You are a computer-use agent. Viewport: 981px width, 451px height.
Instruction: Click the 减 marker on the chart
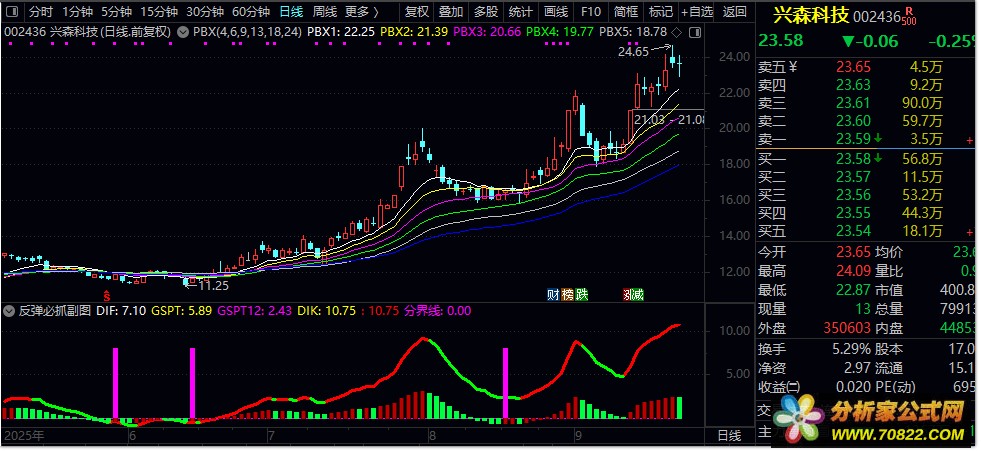pos(638,295)
